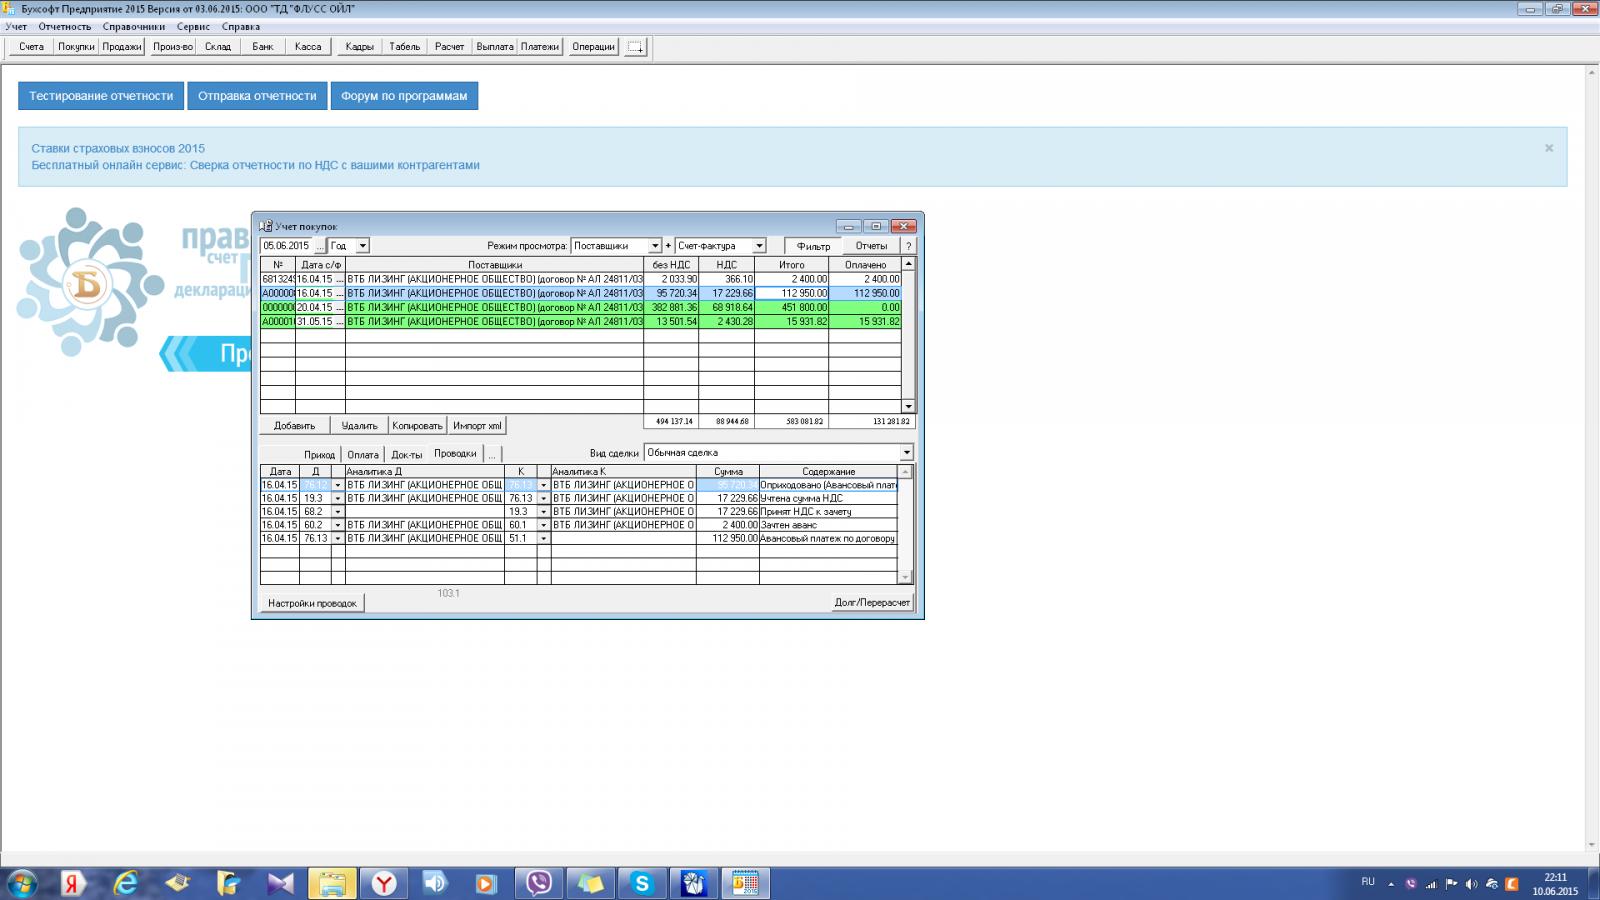1600x900 pixels.
Task: Open the Поставщики view mode dropdown
Action: coord(655,246)
